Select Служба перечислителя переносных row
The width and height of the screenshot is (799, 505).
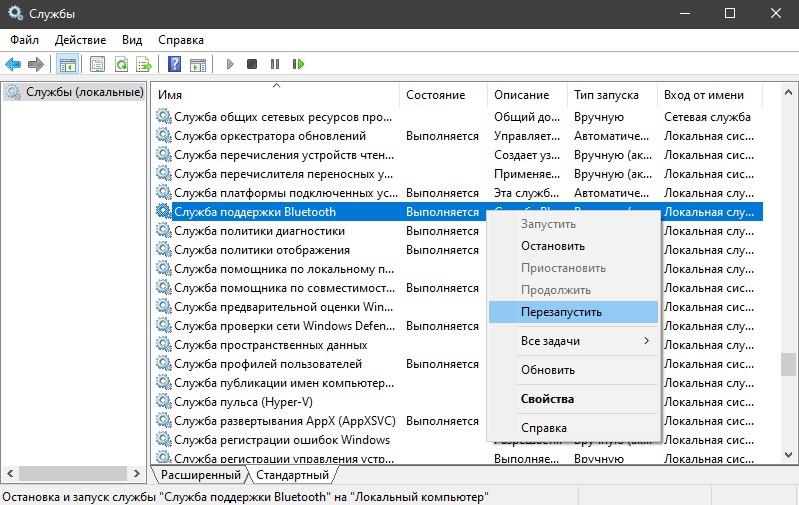[x=459, y=174]
